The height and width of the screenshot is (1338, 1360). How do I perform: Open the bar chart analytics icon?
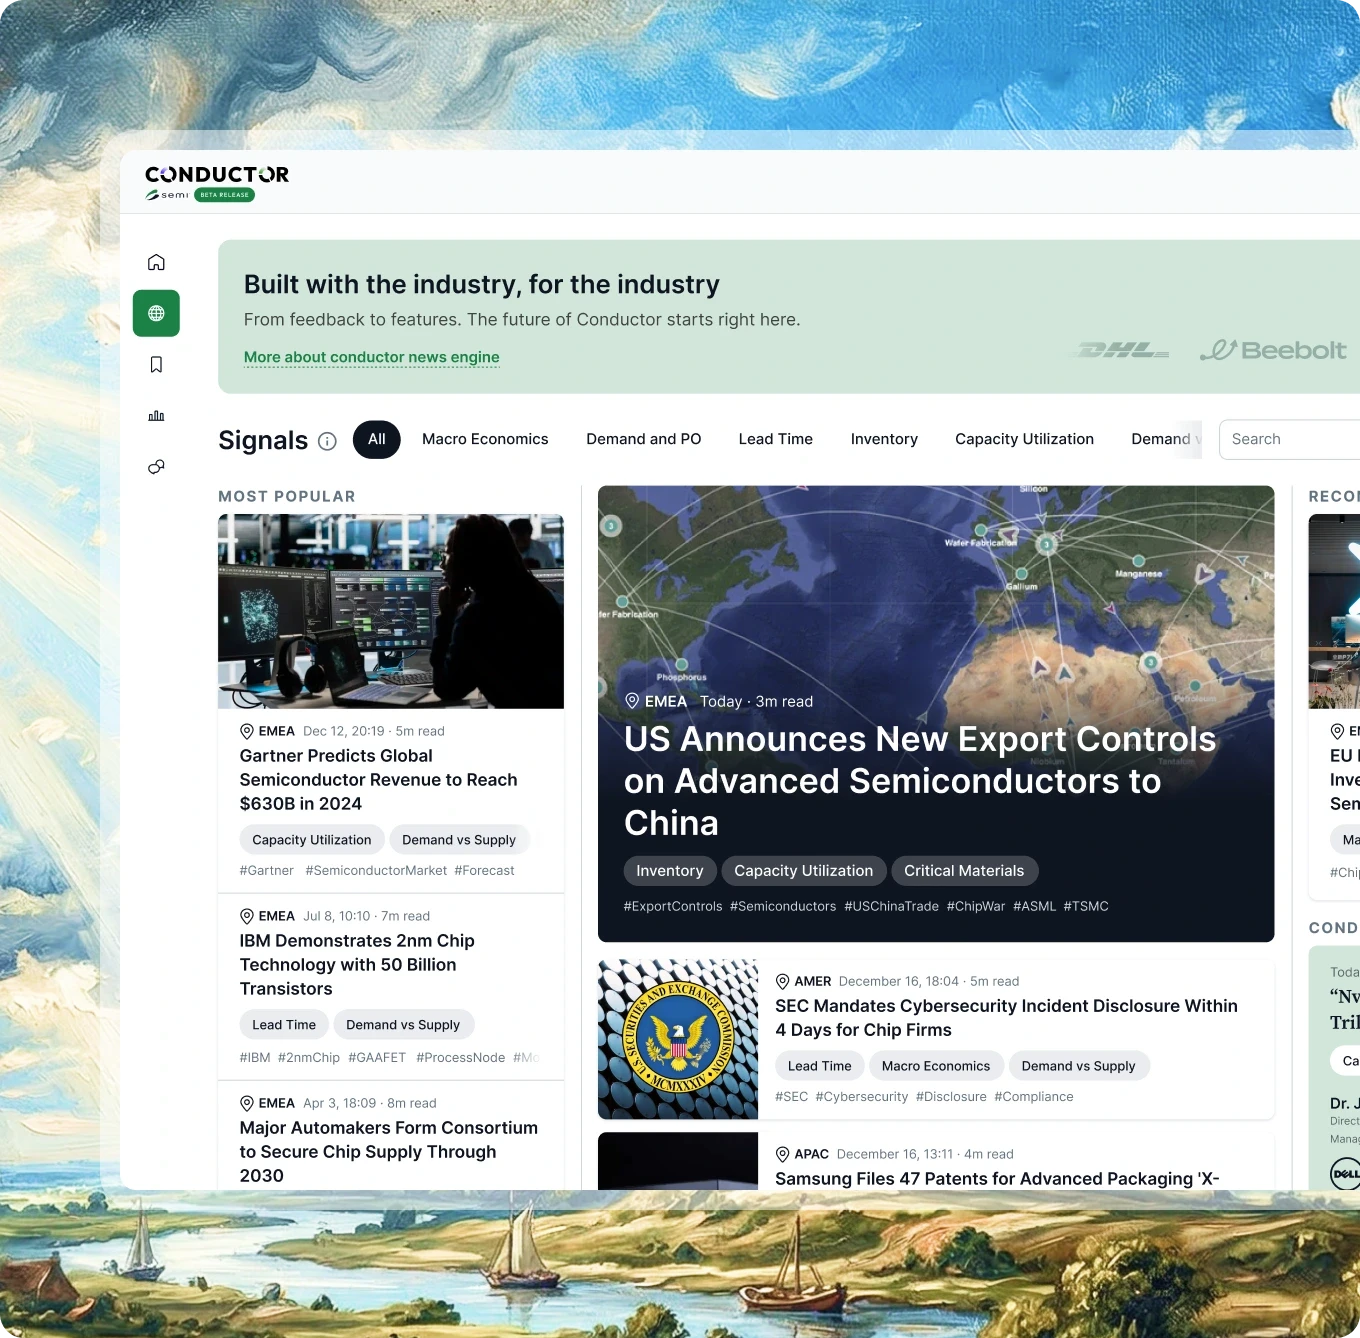156,415
